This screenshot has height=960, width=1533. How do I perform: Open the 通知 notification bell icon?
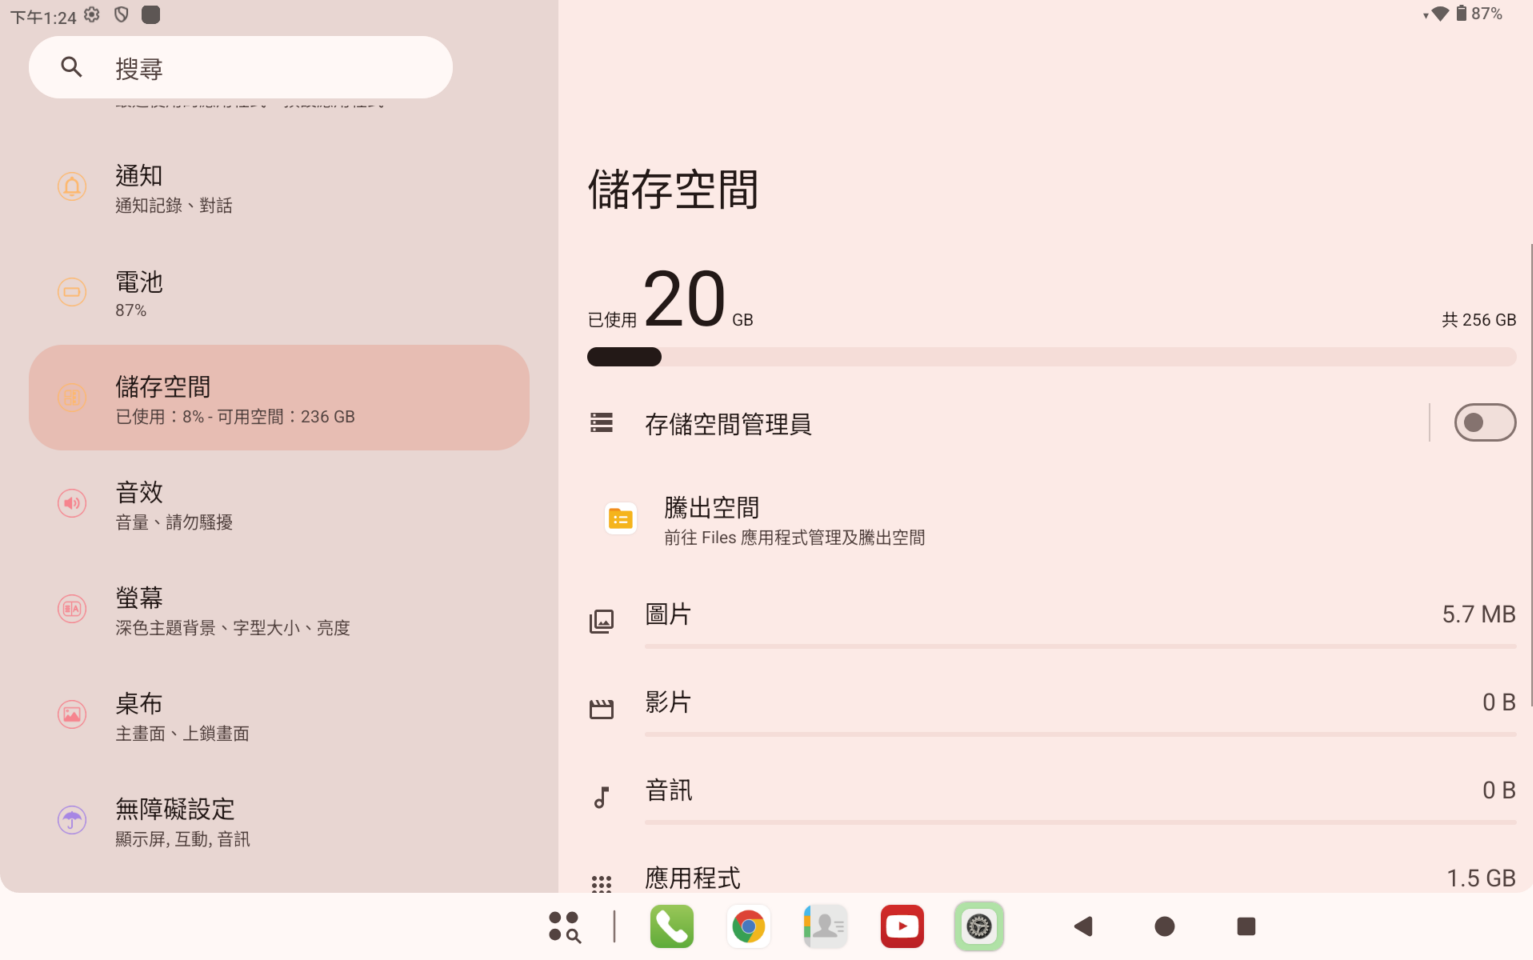click(x=72, y=186)
